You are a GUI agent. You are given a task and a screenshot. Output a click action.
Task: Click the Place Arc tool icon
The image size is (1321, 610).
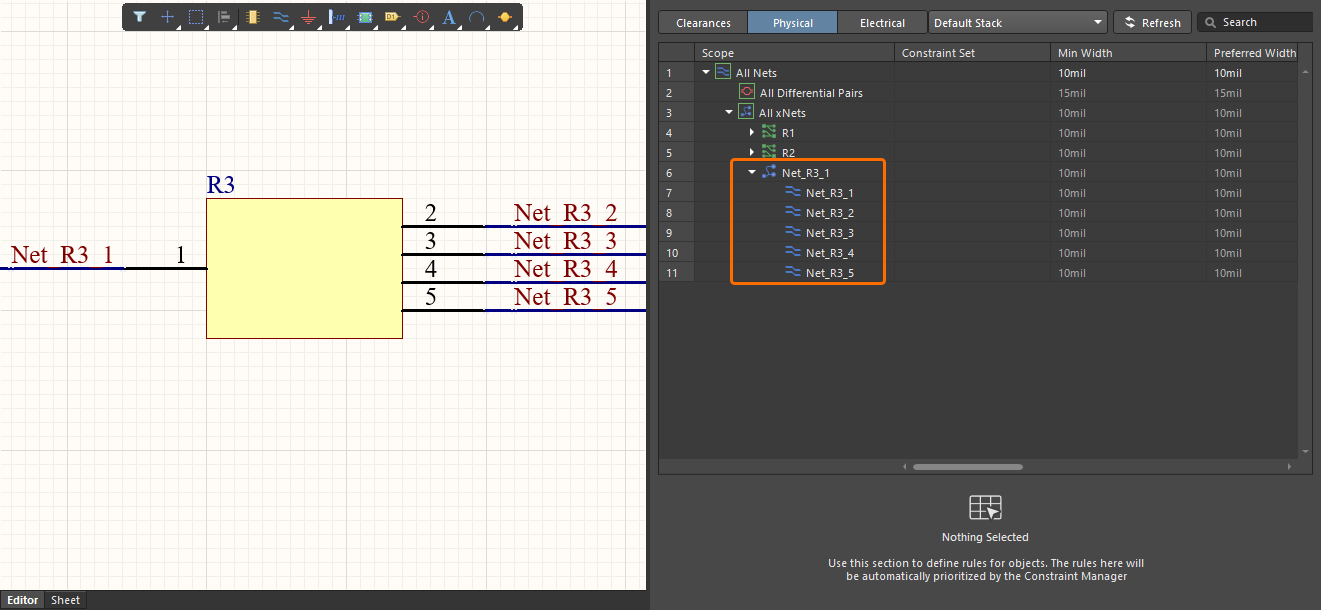477,17
